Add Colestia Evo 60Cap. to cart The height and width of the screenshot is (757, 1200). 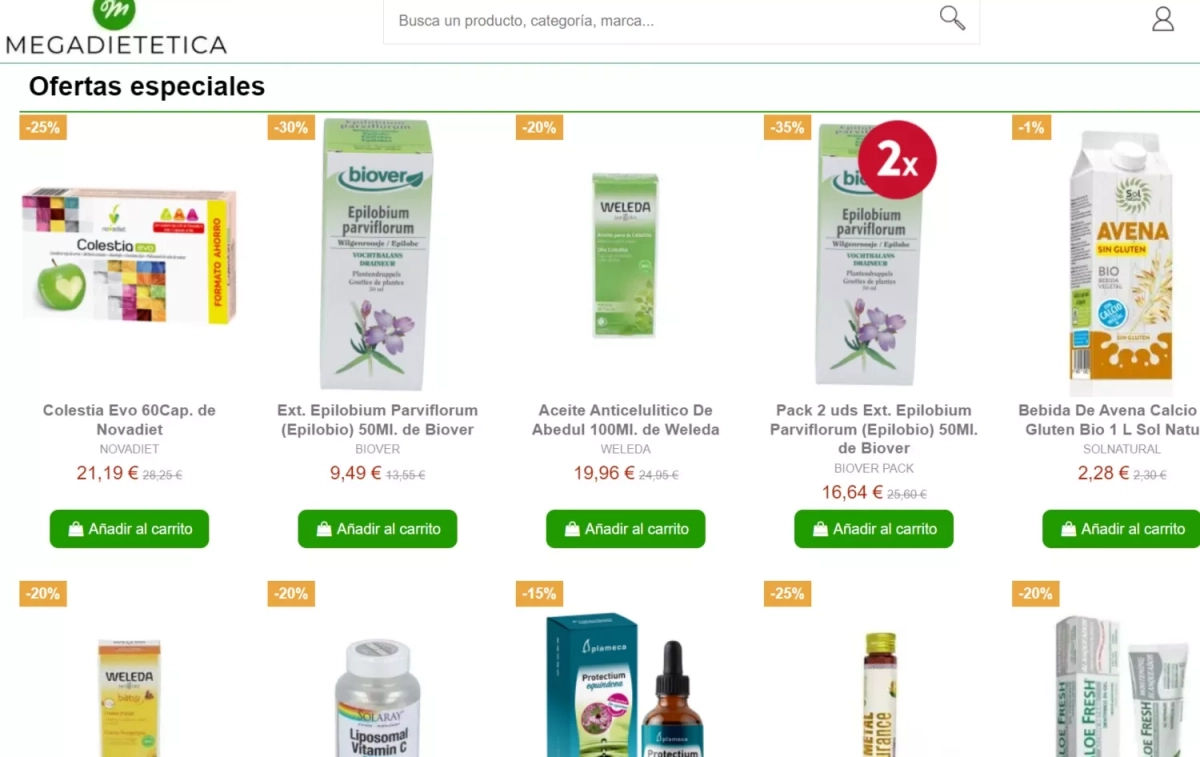[129, 529]
